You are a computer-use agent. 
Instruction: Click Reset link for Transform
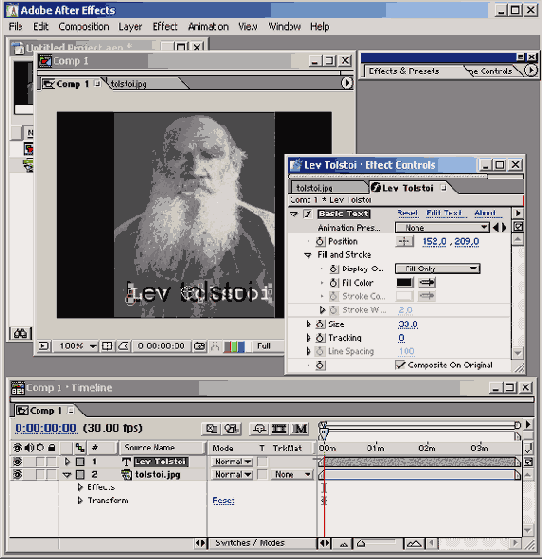pos(223,501)
